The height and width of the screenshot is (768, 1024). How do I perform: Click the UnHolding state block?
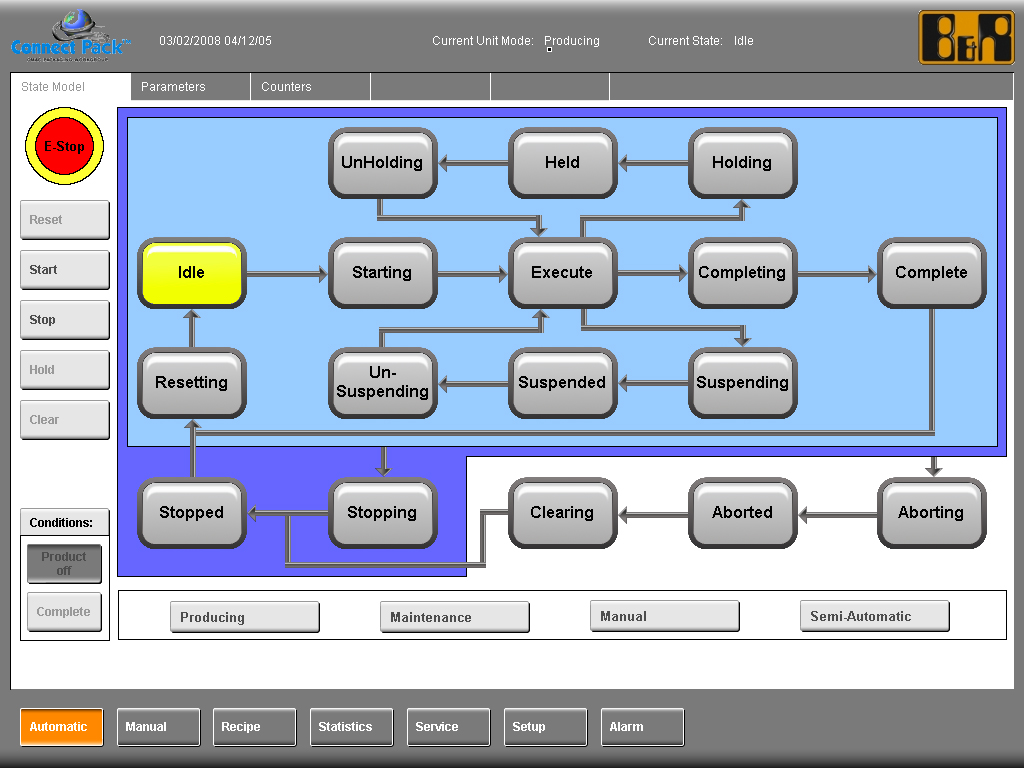tap(383, 163)
